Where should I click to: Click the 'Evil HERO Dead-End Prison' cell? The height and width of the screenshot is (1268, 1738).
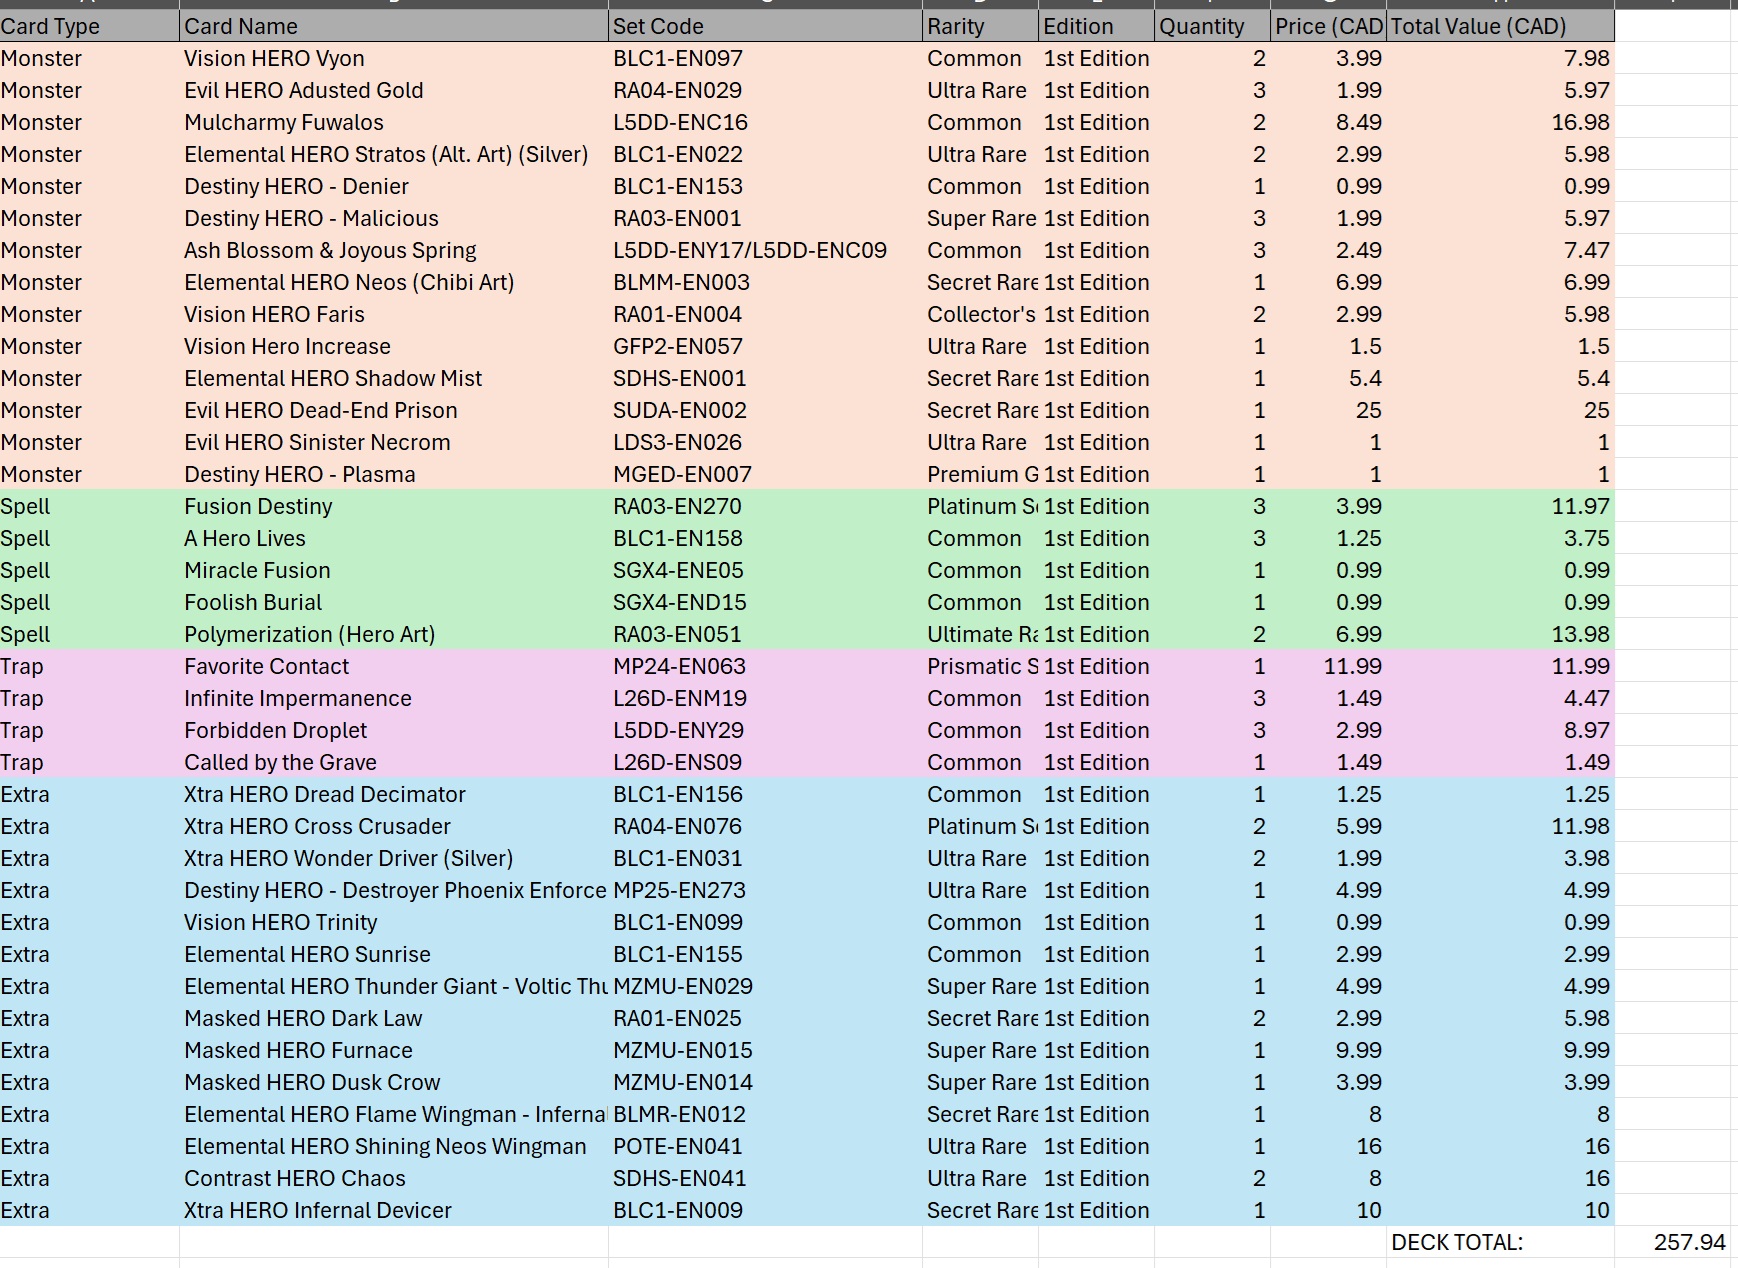click(394, 410)
